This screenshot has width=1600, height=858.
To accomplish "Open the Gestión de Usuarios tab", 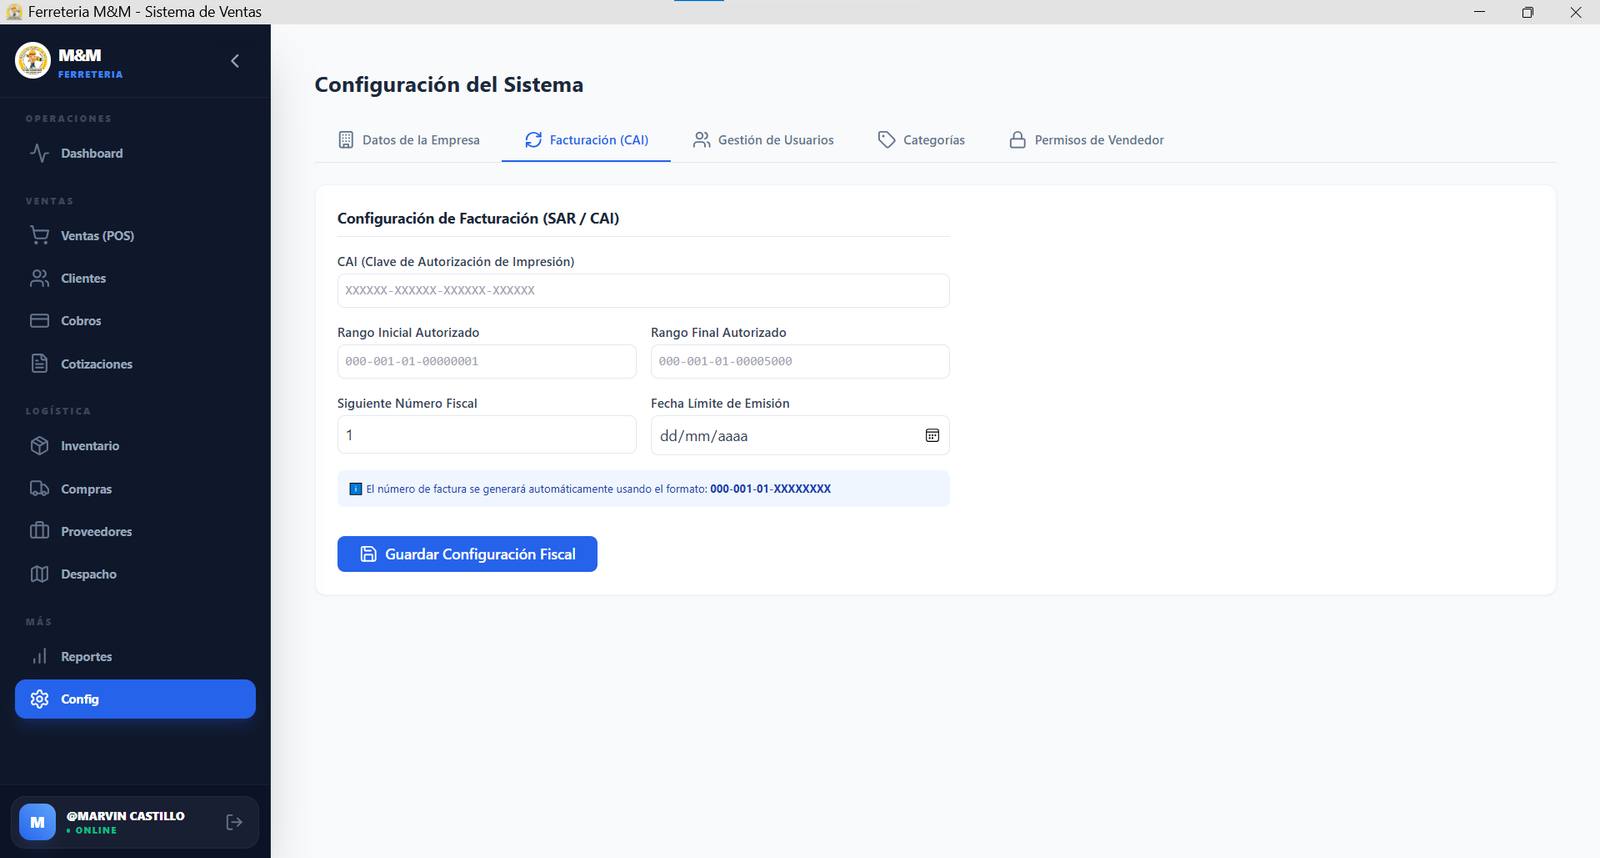I will 764,140.
